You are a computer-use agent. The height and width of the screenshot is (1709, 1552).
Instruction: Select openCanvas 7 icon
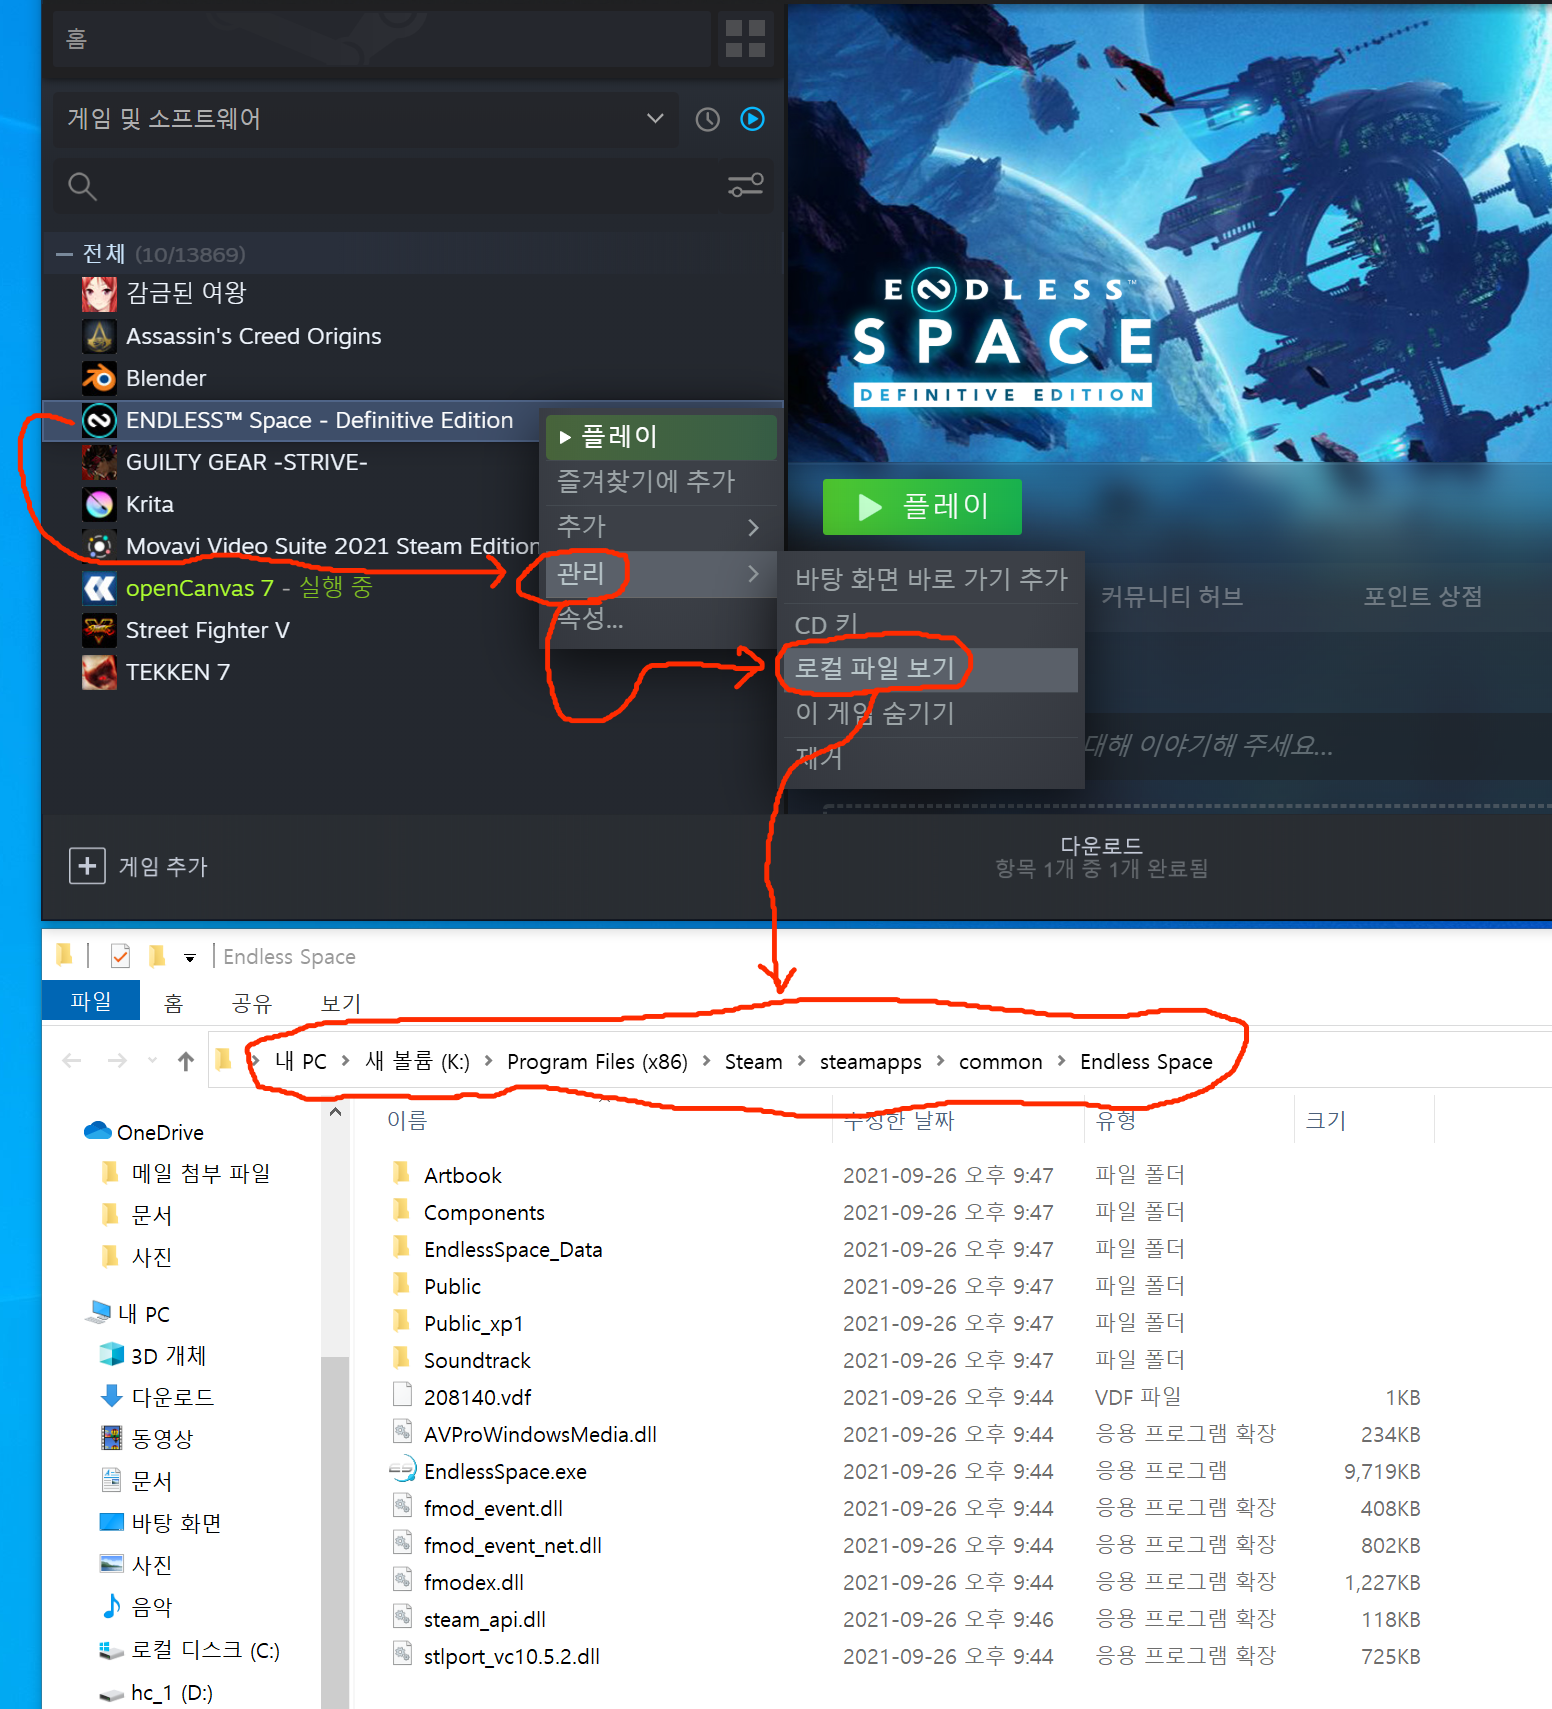[99, 588]
